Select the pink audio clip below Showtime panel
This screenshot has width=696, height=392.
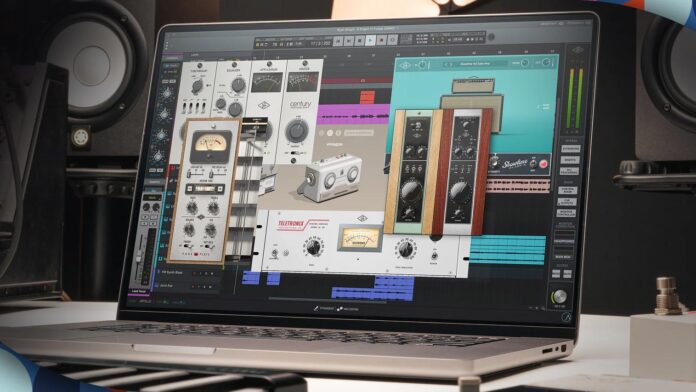pos(518,185)
